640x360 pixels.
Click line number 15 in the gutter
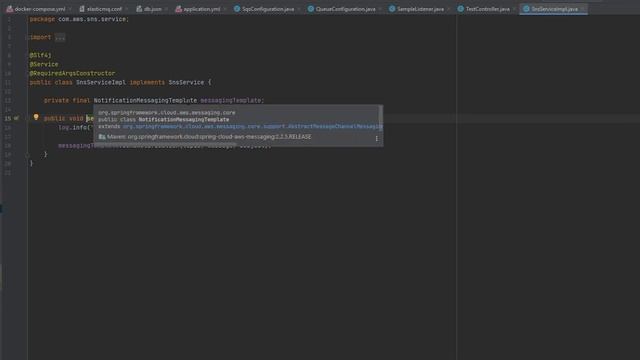pyautogui.click(x=8, y=118)
